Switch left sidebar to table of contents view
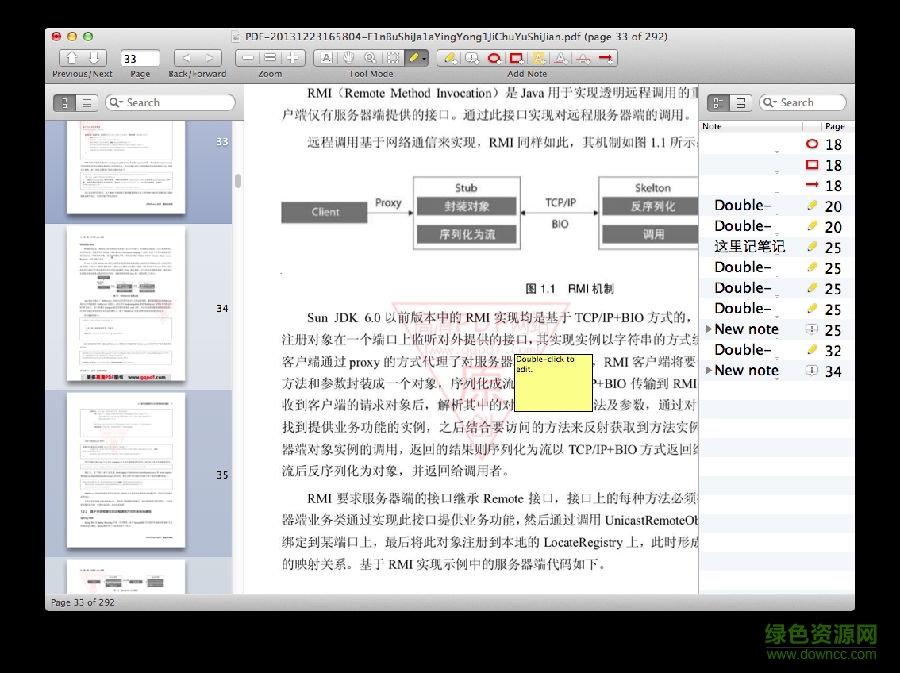The width and height of the screenshot is (900, 673). point(87,102)
